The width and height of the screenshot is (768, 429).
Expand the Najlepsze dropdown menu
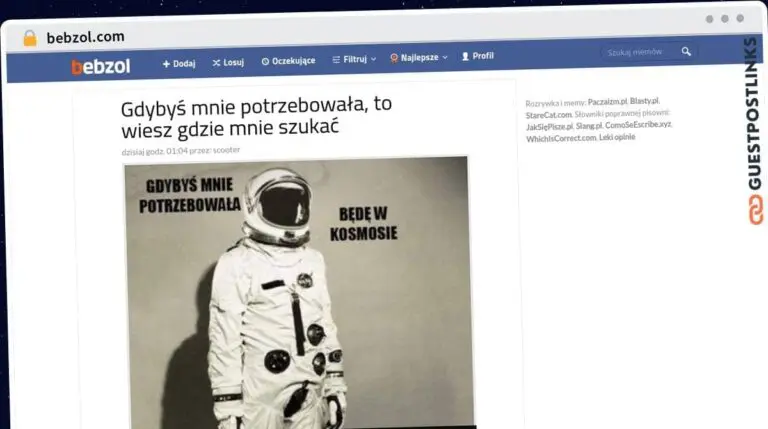tap(419, 58)
